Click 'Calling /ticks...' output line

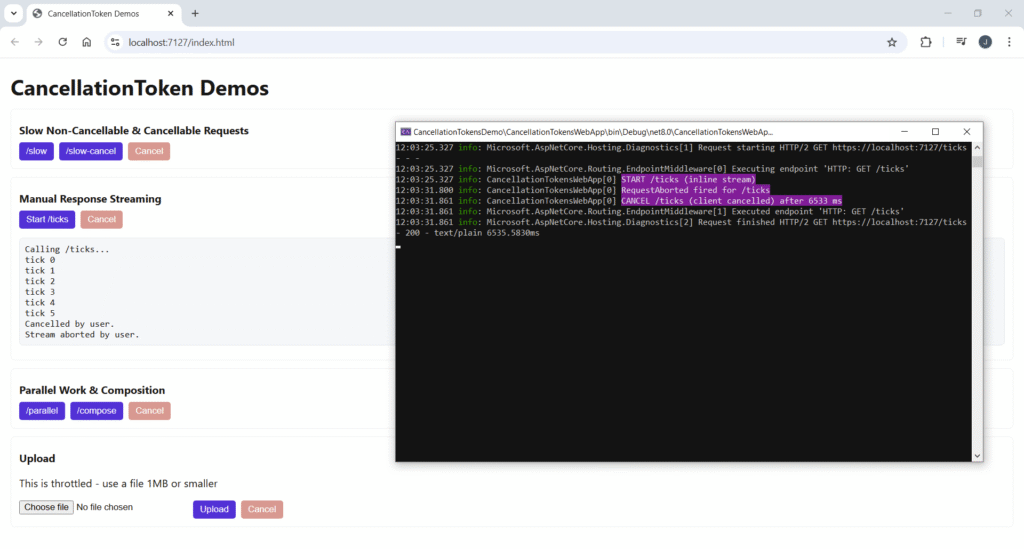67,249
